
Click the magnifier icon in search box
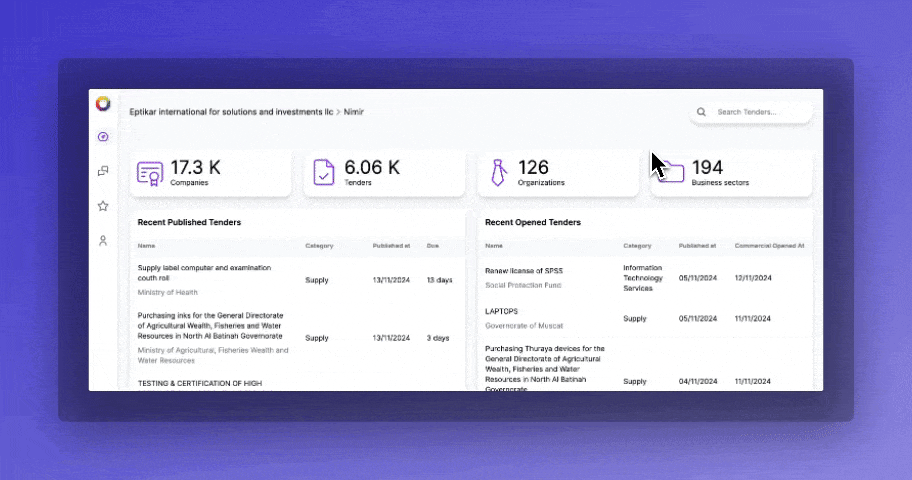(702, 112)
